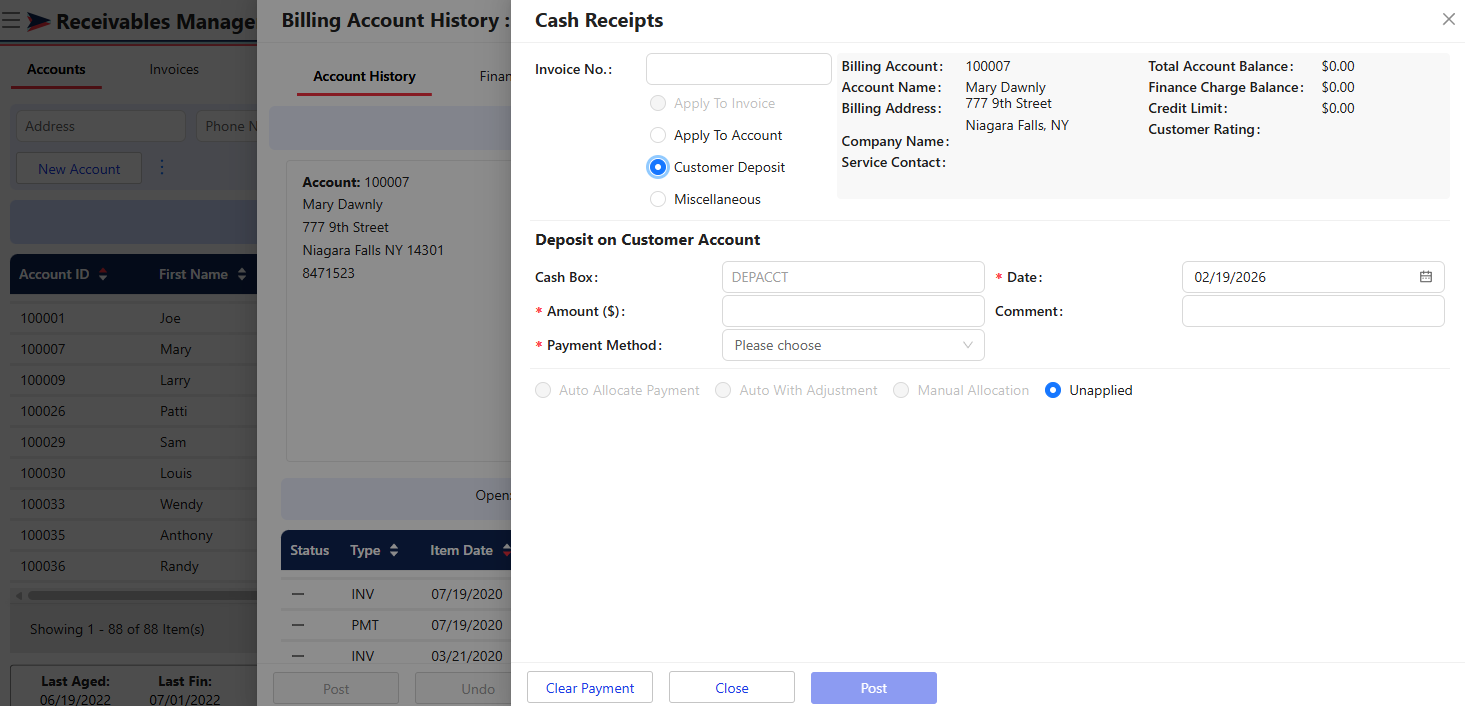Sort the Type column in history table
This screenshot has height=706, width=1465.
[x=394, y=551]
